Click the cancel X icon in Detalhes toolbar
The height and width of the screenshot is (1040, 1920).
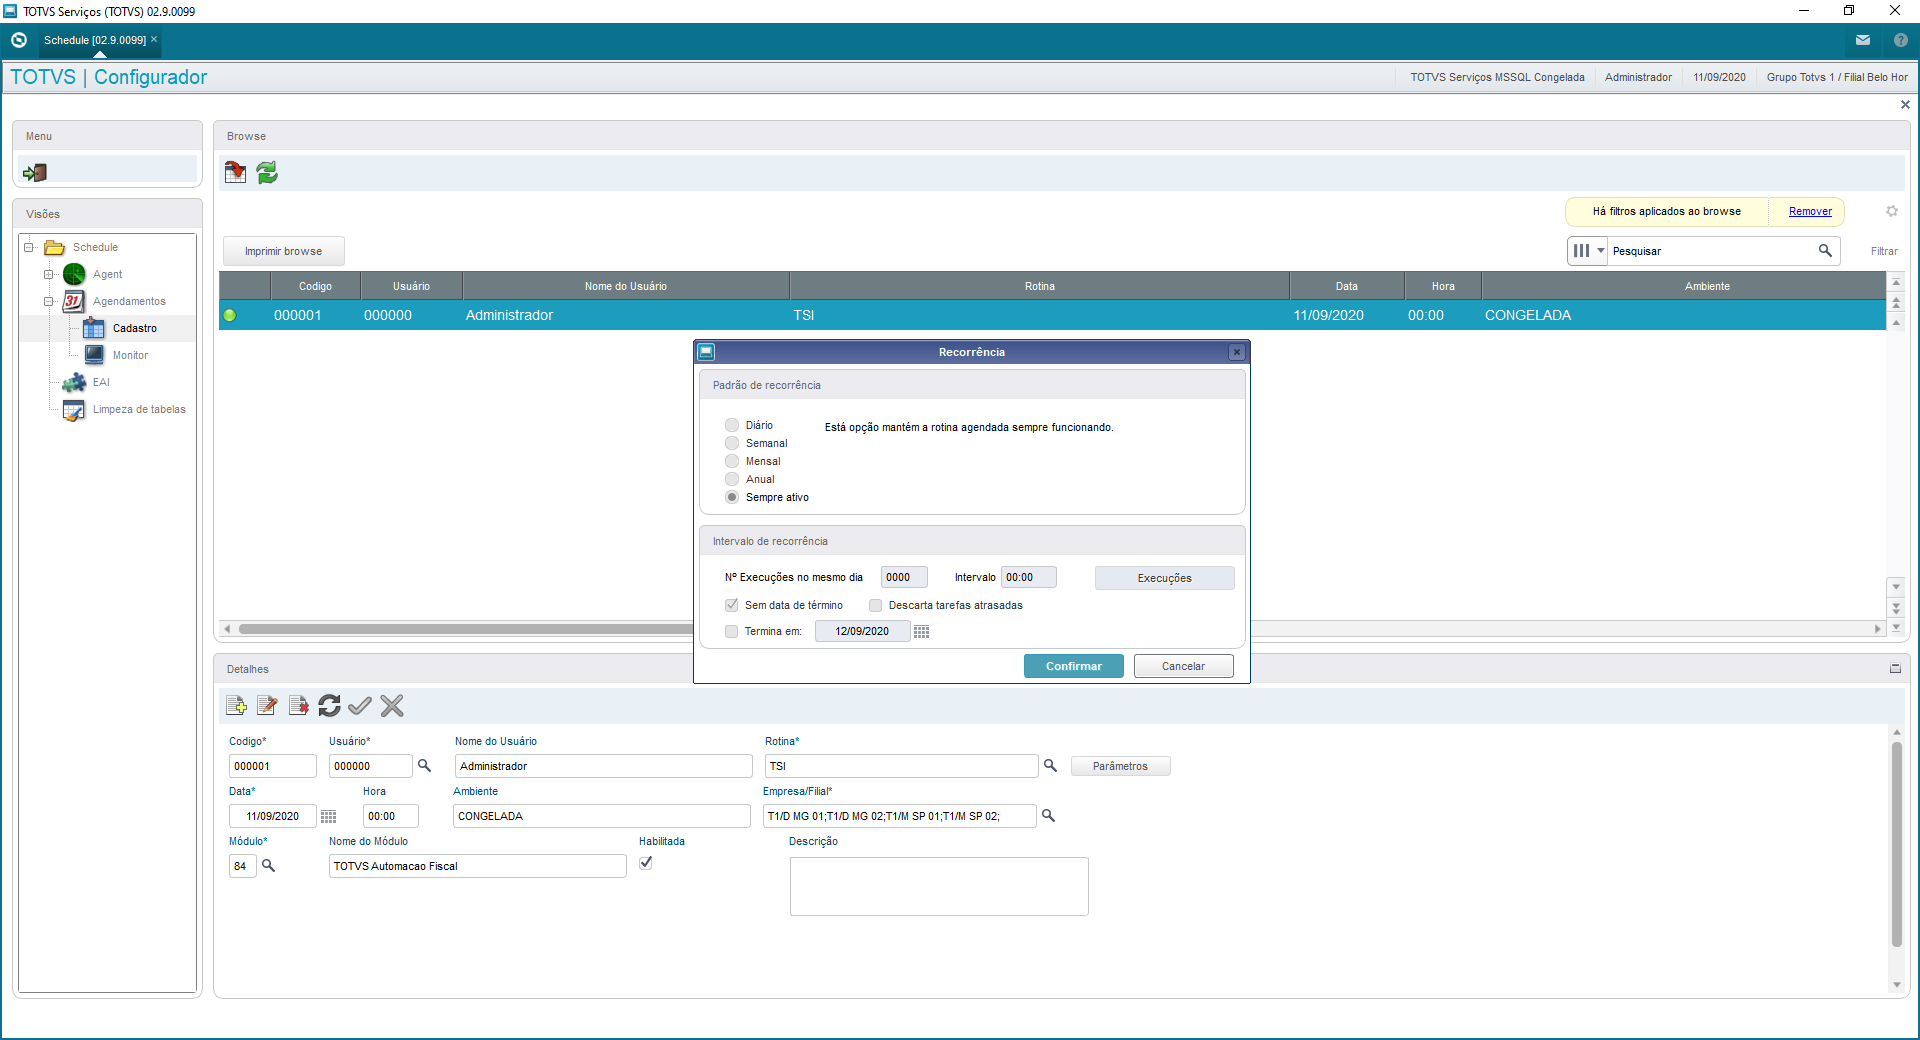coord(392,706)
